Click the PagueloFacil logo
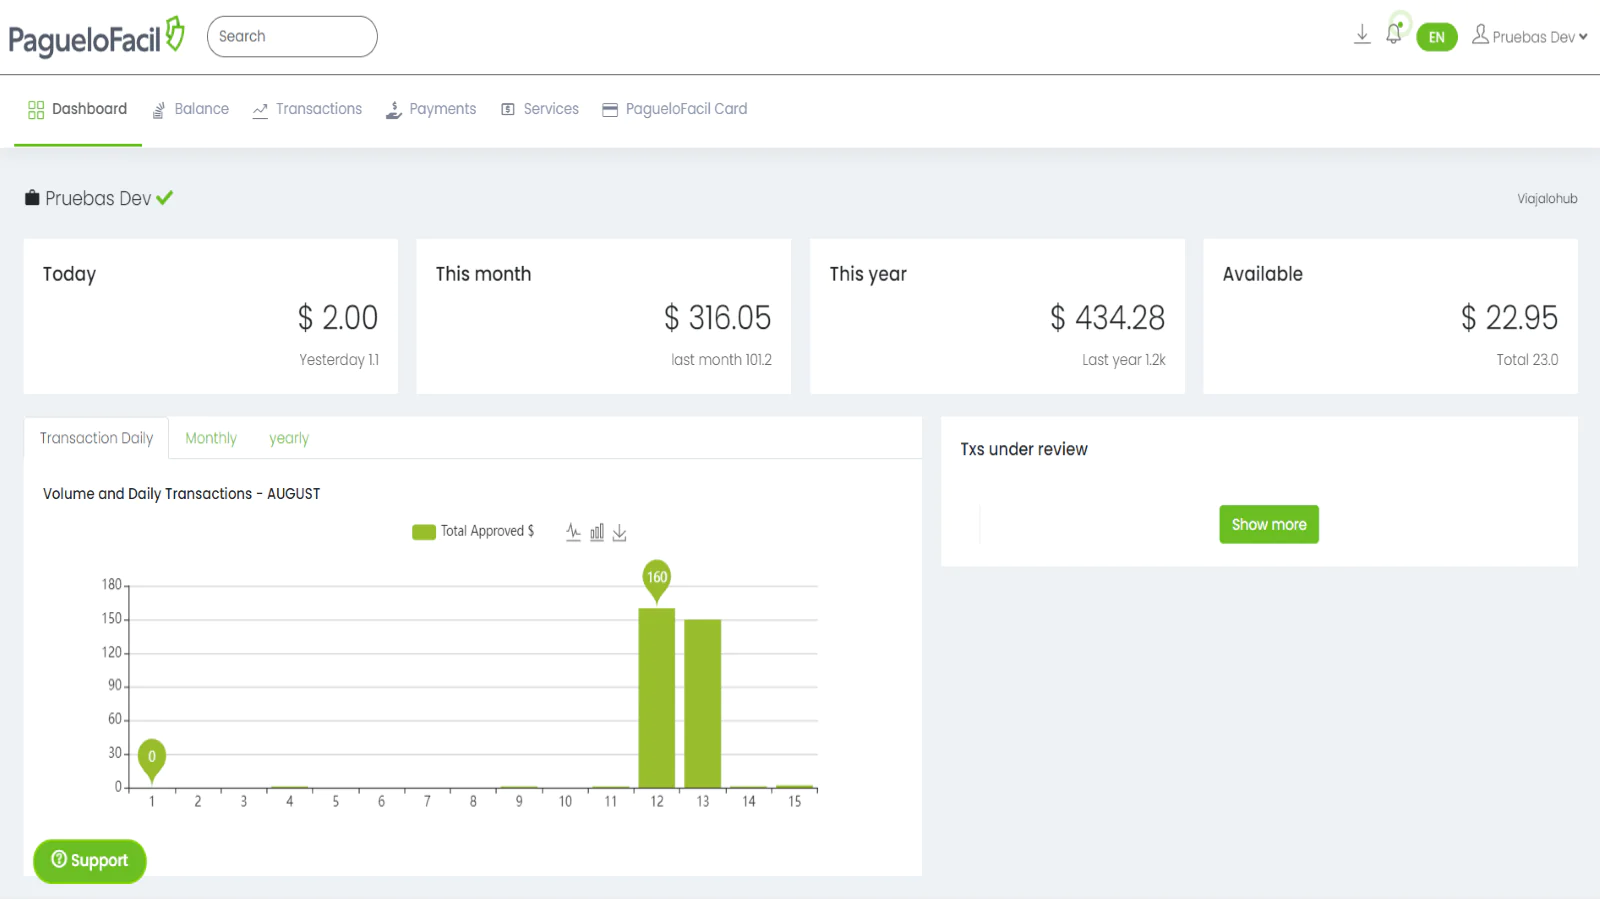This screenshot has width=1600, height=900. [96, 37]
